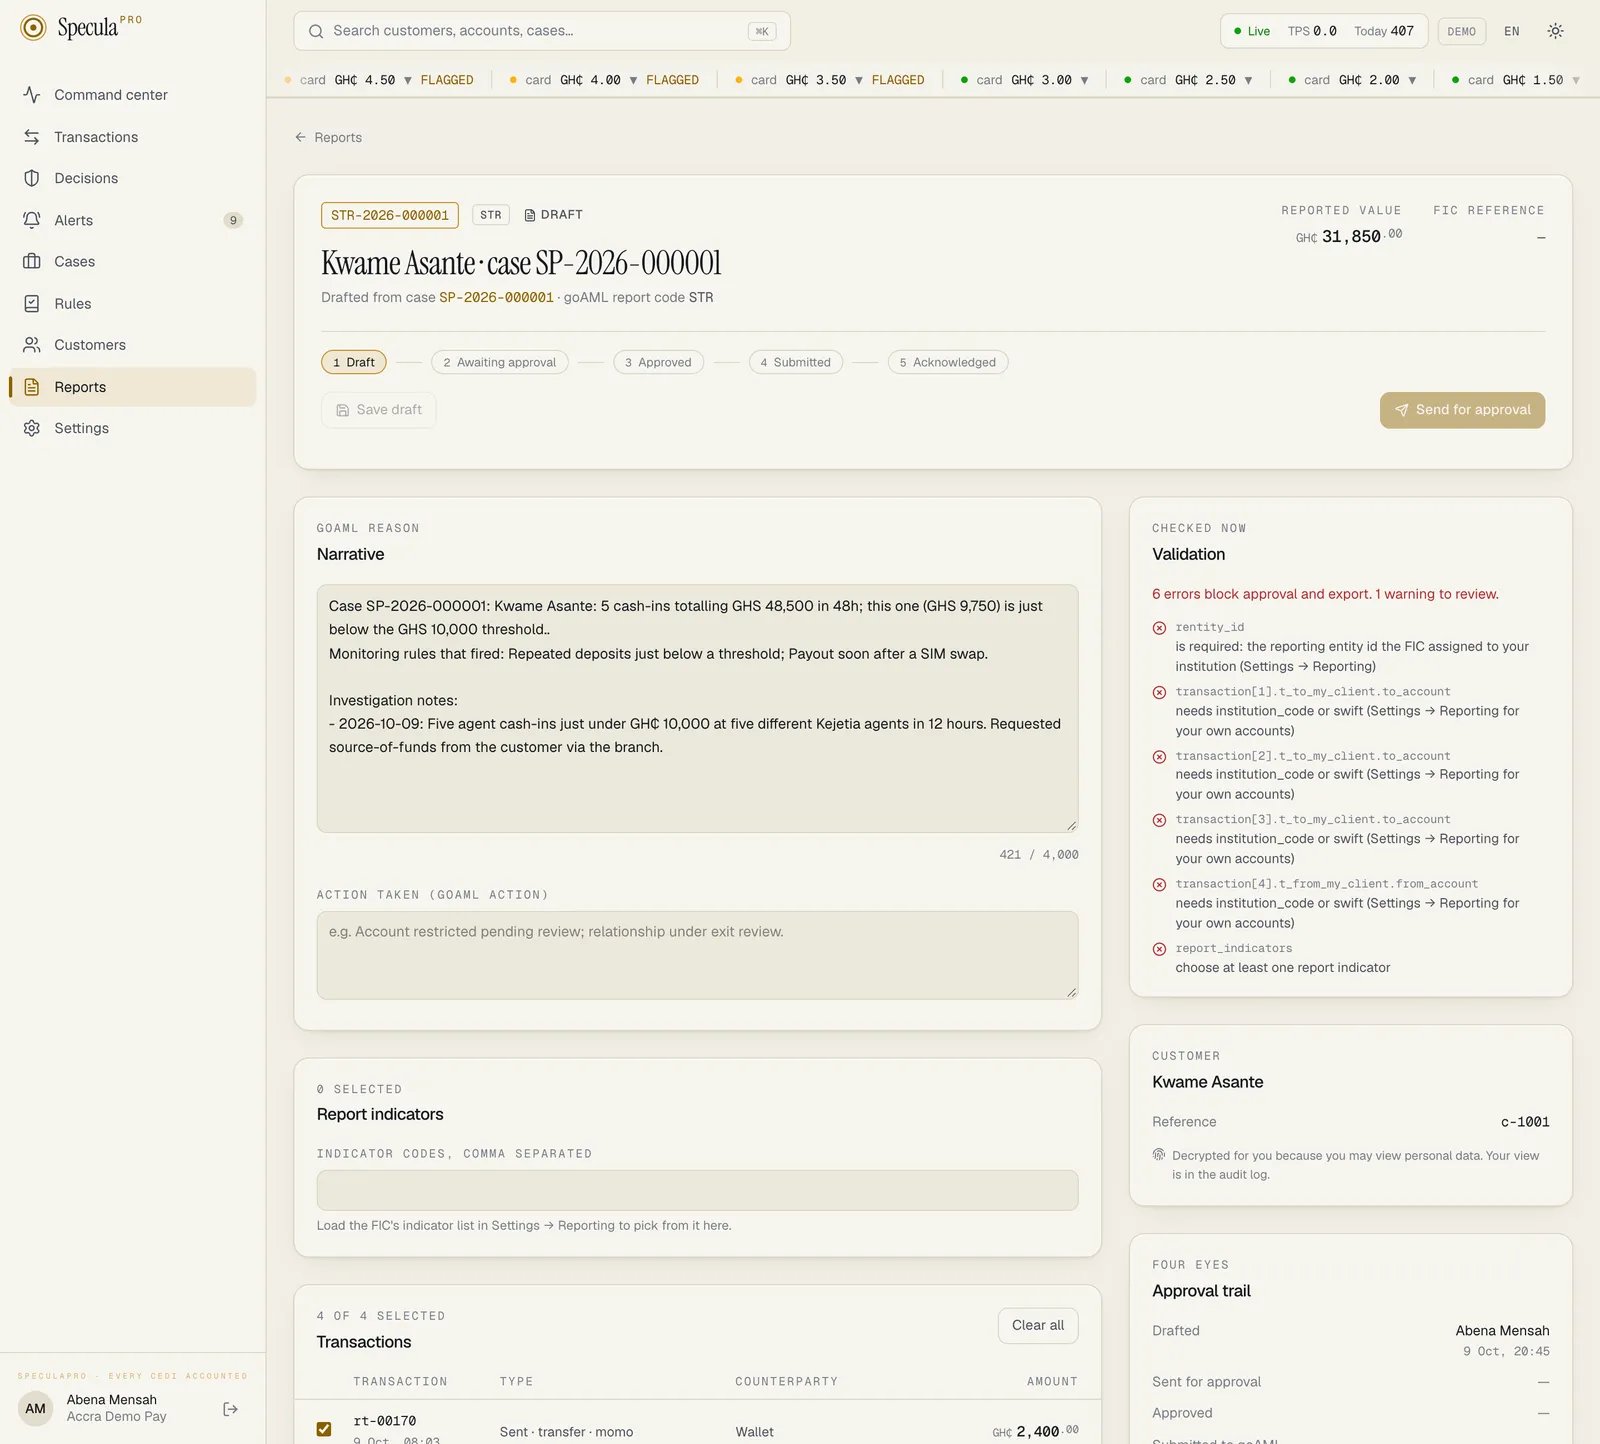Viewport: 1600px width, 1444px height.
Task: Click Clear all transactions button
Action: [x=1038, y=1325]
